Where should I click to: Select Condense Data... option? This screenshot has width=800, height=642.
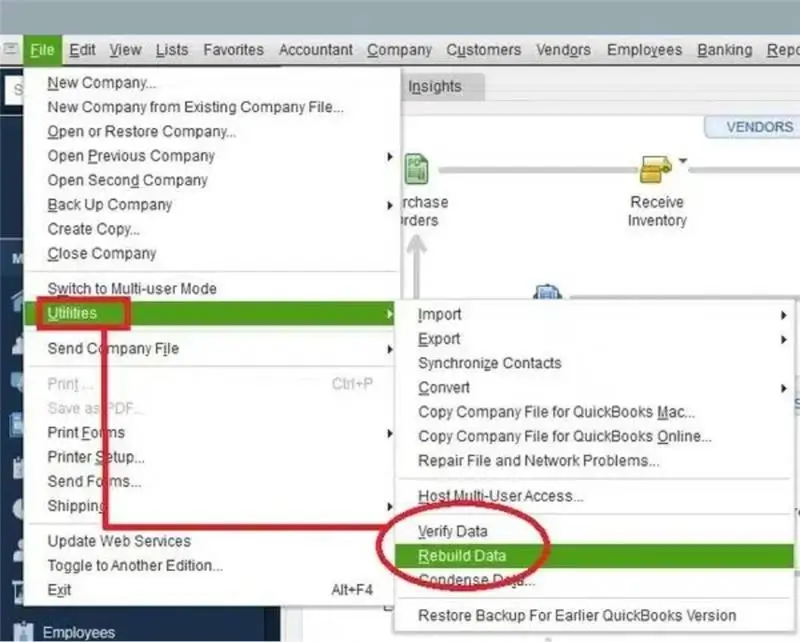(x=596, y=581)
